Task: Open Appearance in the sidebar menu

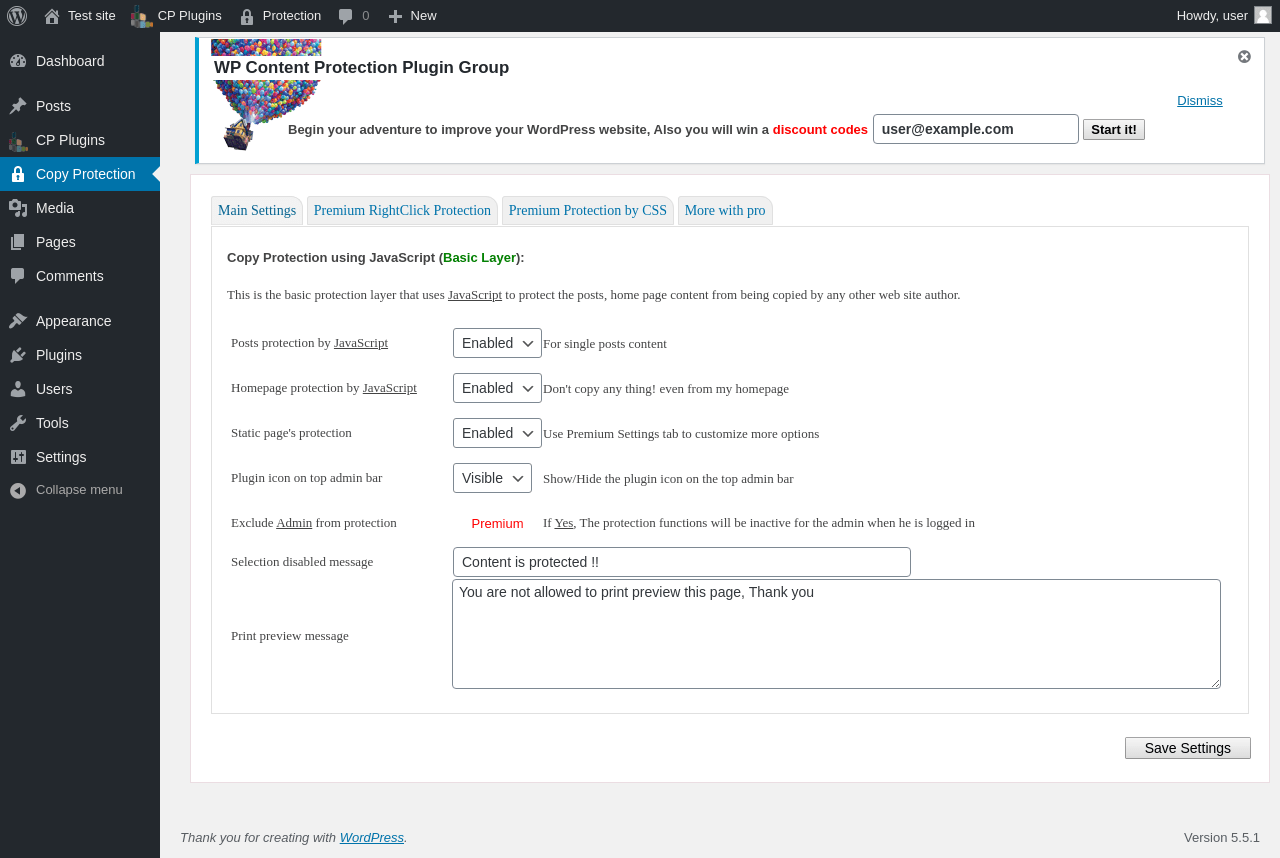Action: pos(80,321)
